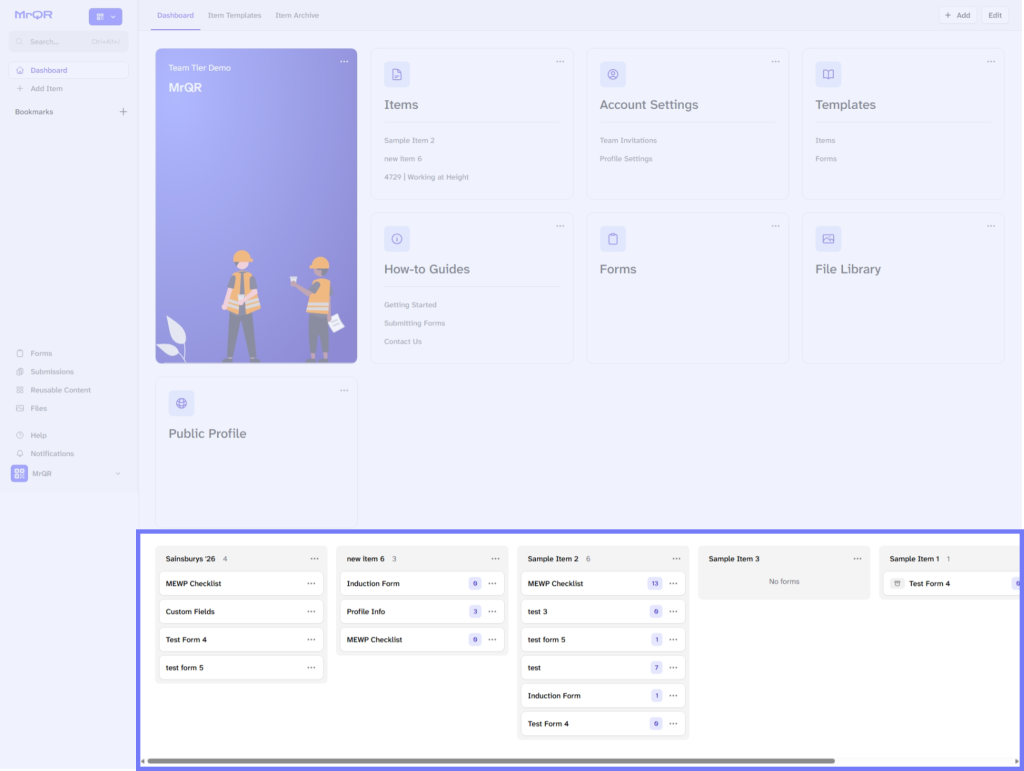Click the Edit button
The height and width of the screenshot is (771, 1024).
(x=995, y=15)
